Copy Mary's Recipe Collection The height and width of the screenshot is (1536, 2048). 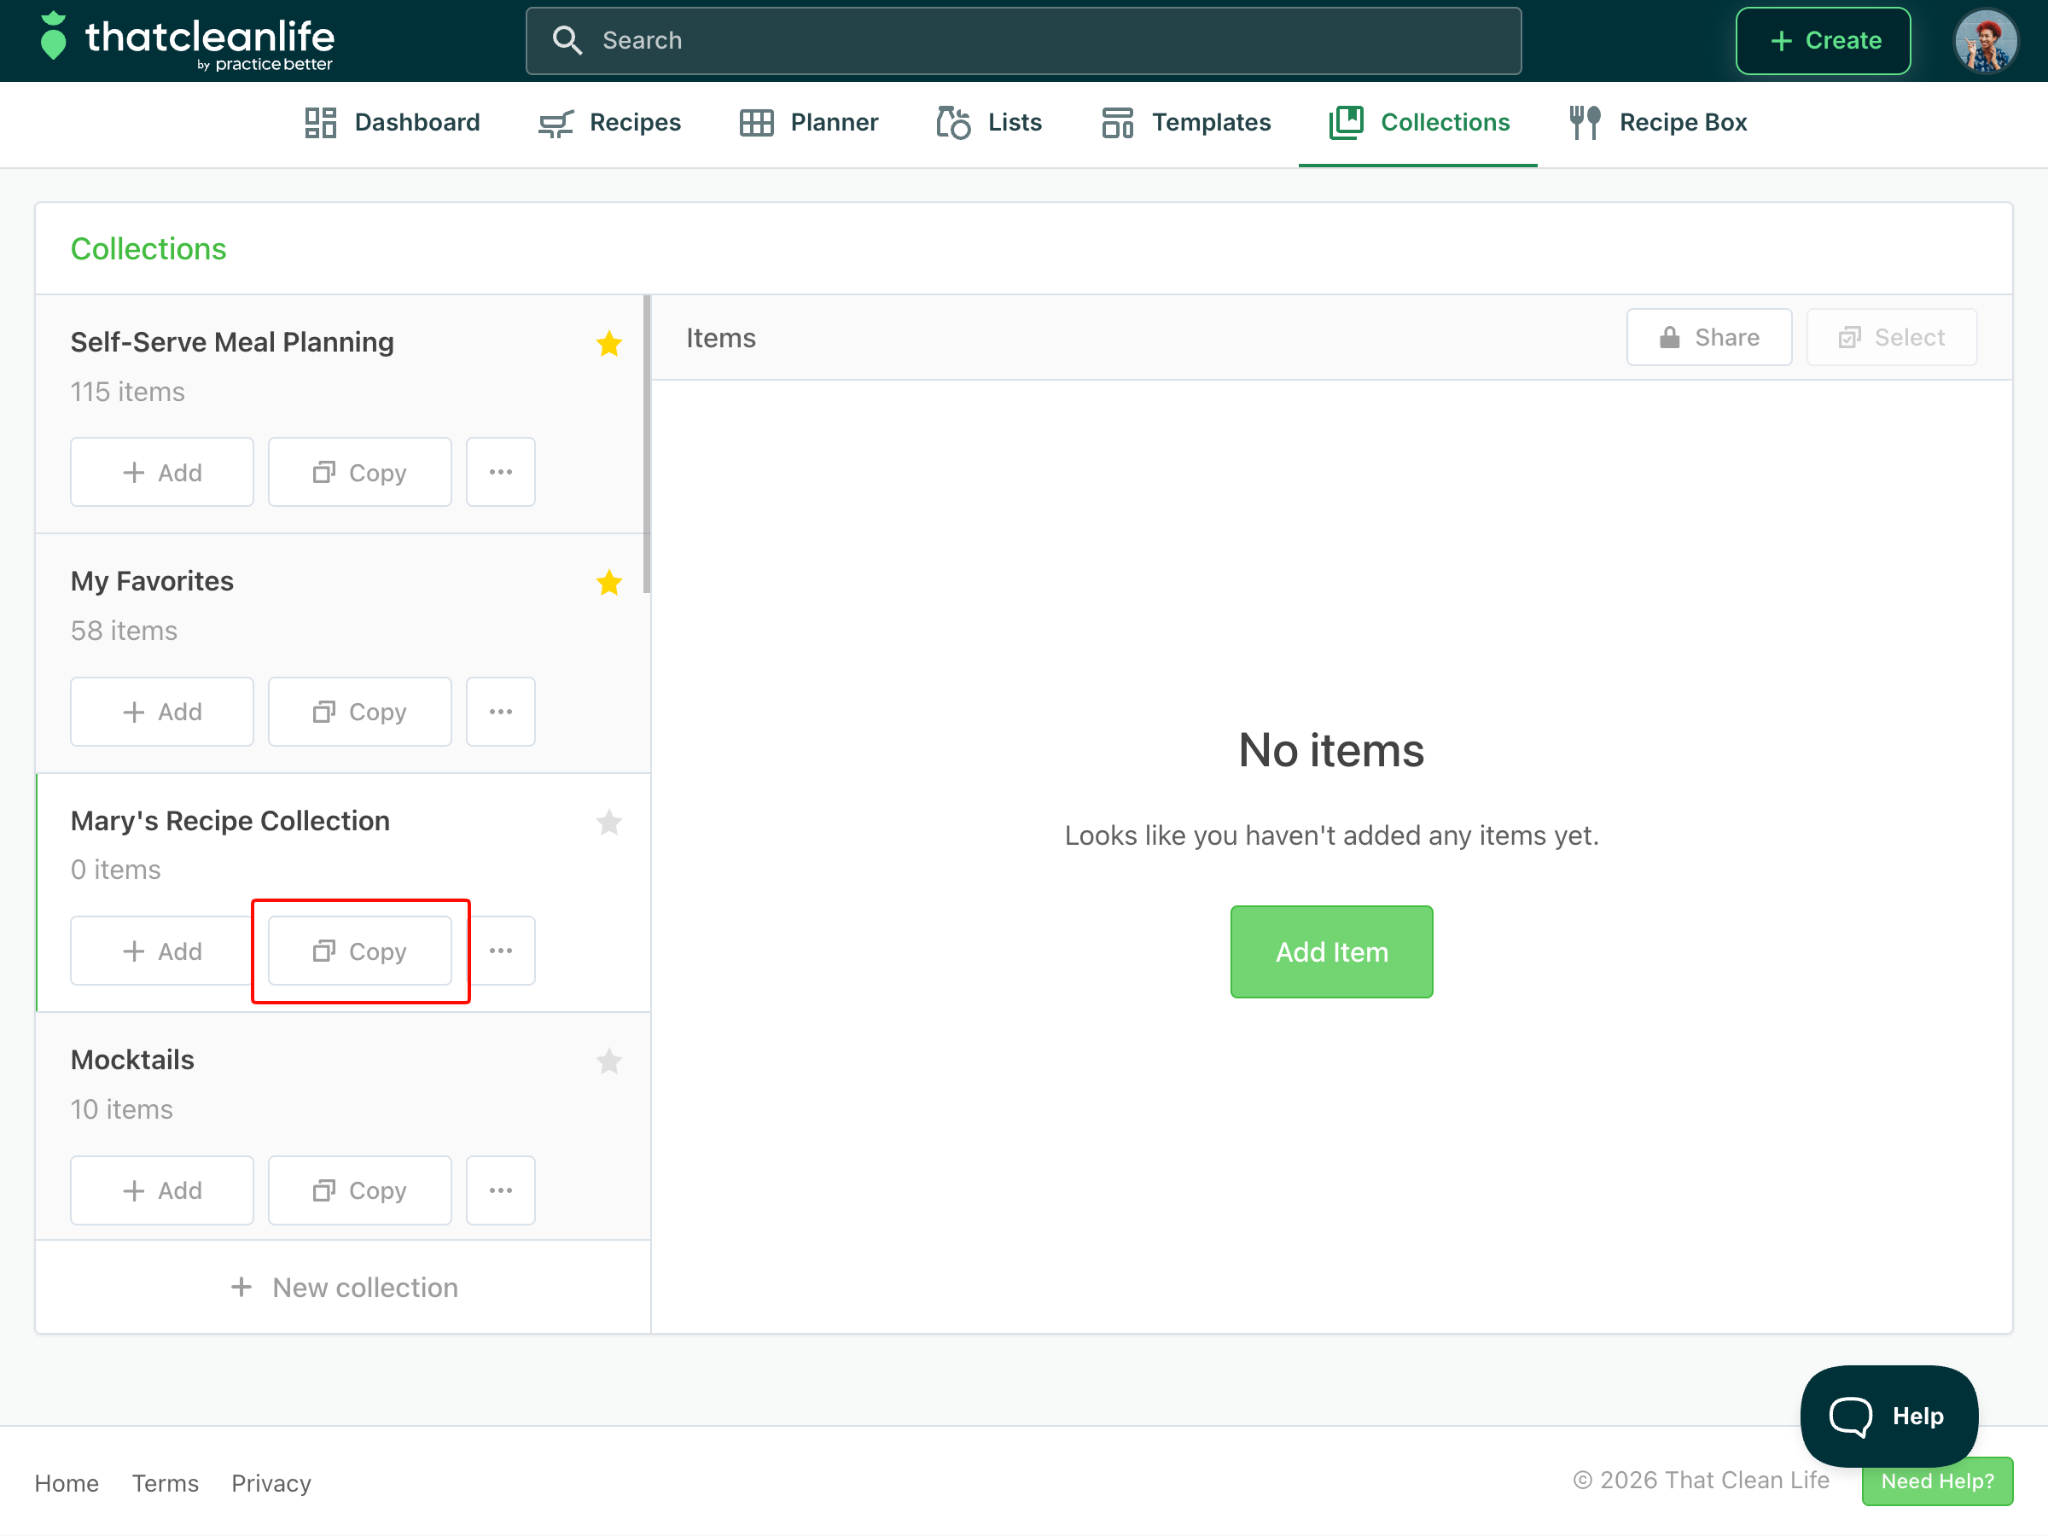pos(360,951)
